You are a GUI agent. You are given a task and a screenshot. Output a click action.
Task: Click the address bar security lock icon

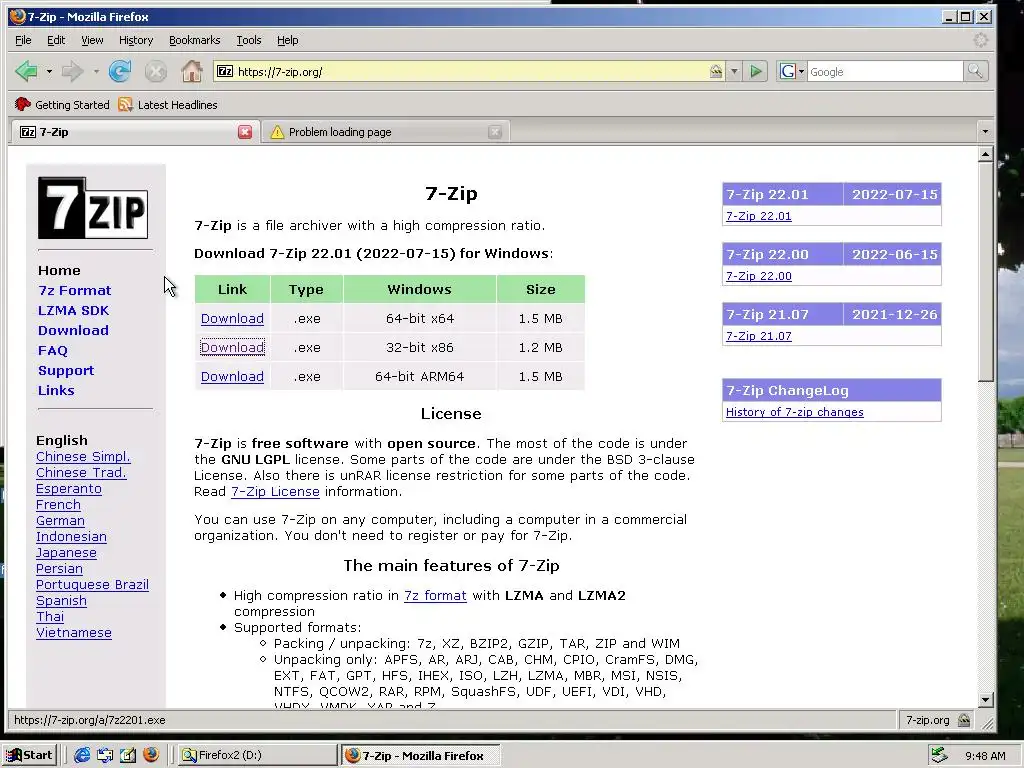point(716,71)
